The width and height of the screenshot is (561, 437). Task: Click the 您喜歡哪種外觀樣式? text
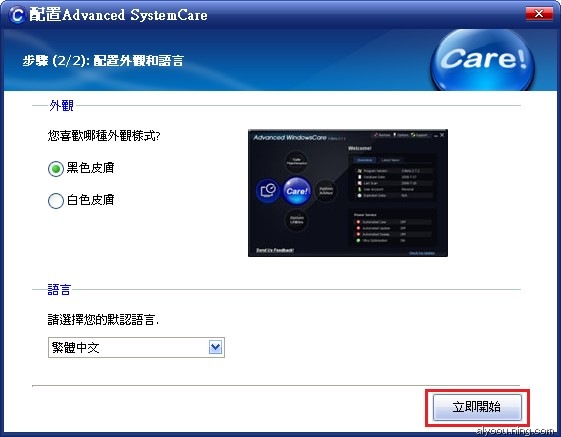[x=104, y=136]
